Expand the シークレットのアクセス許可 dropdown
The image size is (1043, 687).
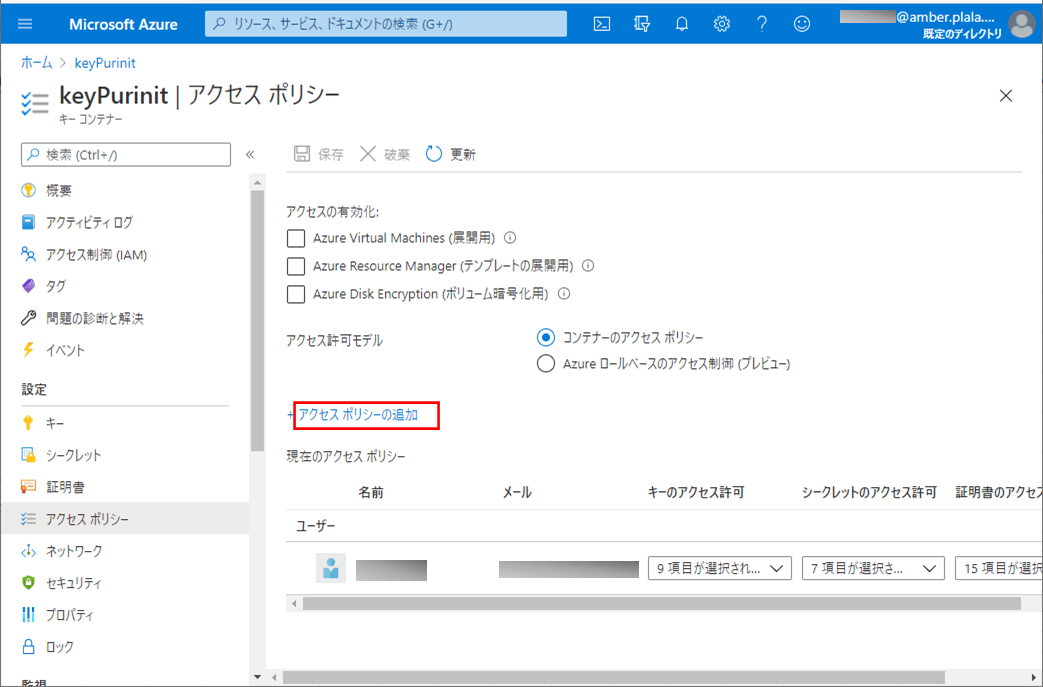point(873,568)
